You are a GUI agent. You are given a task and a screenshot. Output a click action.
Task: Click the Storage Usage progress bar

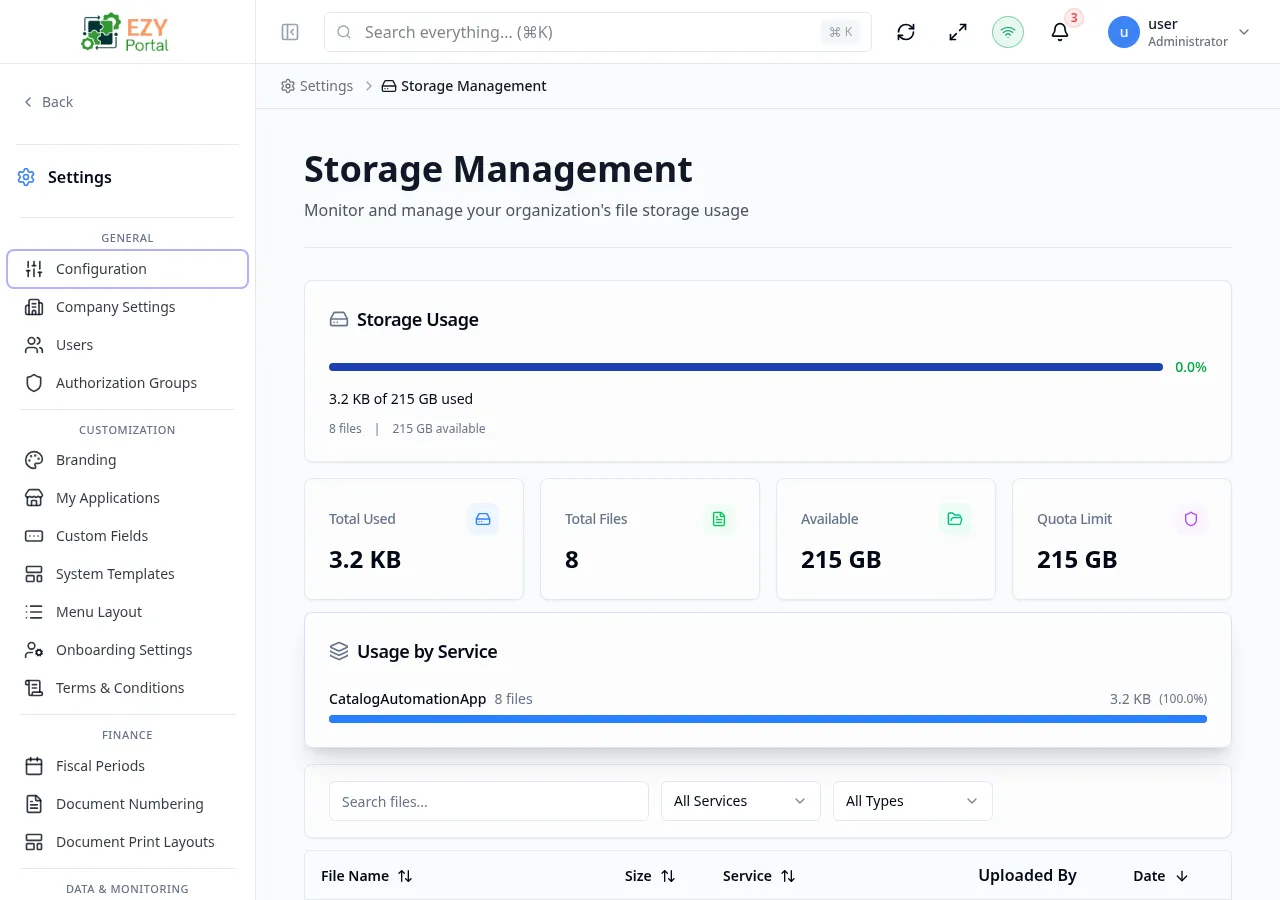pos(746,367)
